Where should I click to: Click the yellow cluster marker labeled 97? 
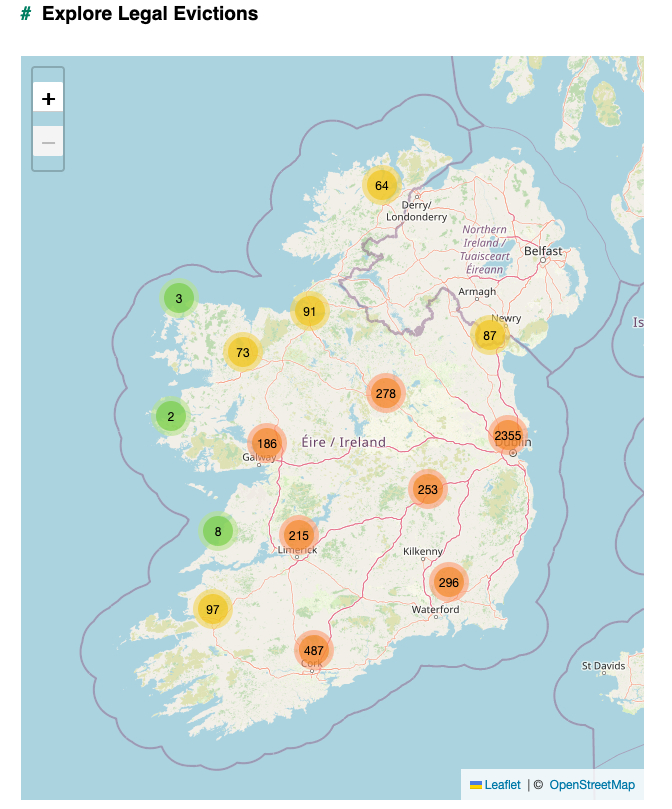point(212,609)
